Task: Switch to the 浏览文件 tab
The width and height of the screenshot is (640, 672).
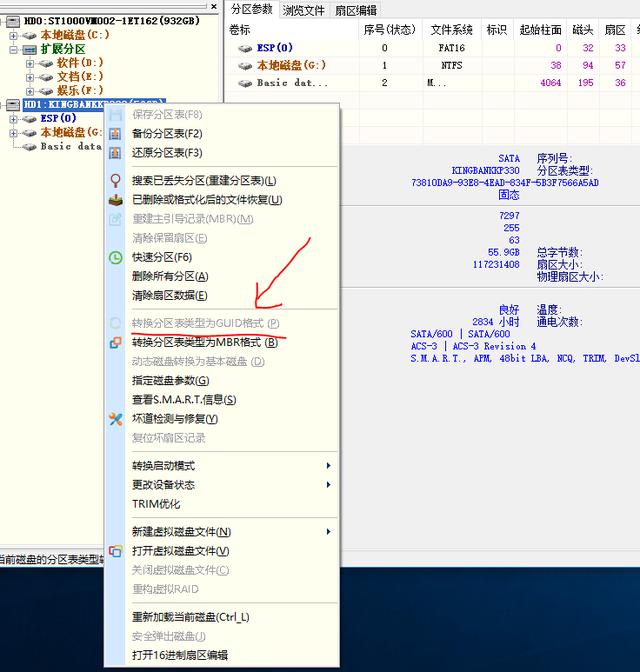Action: (x=303, y=10)
